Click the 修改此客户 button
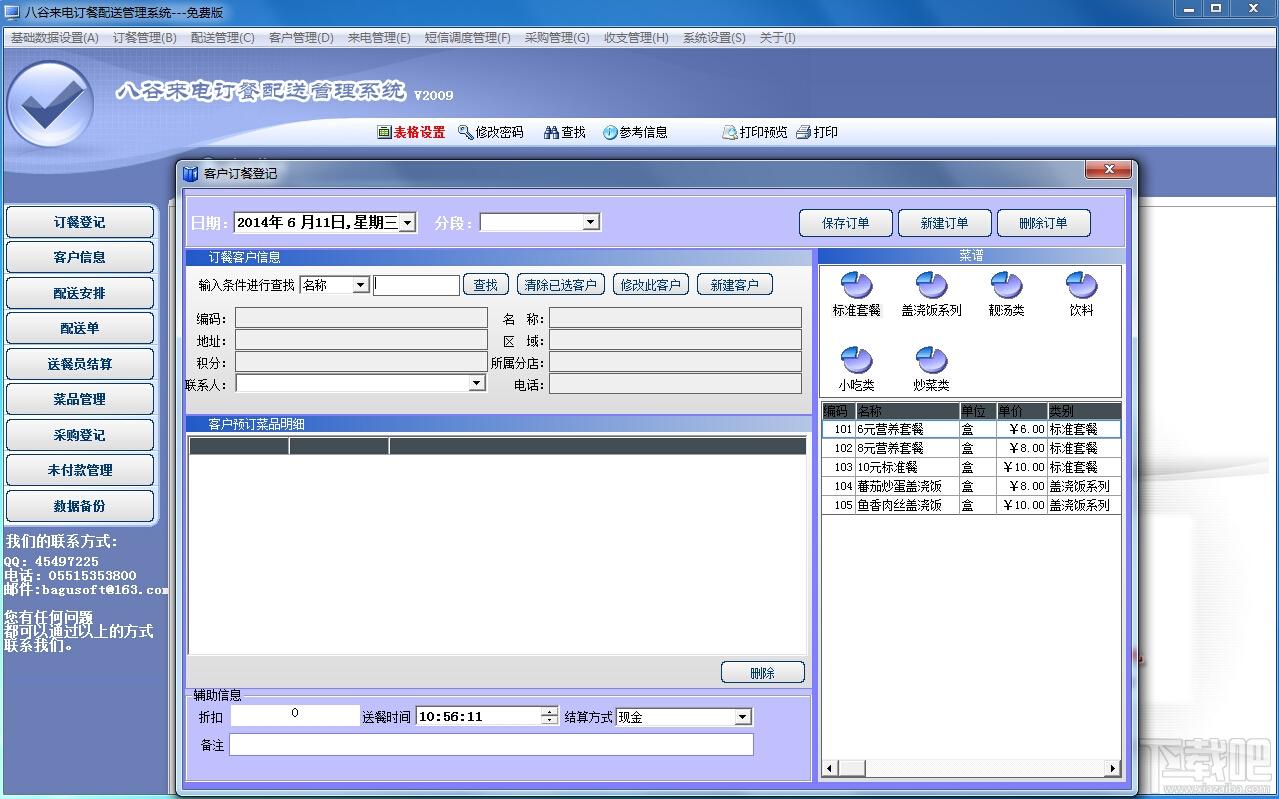Viewport: 1279px width, 799px height. point(651,285)
